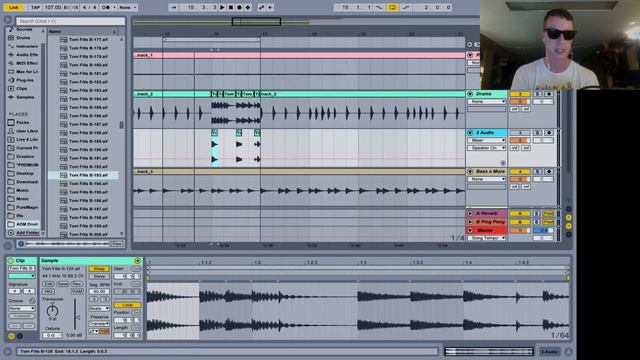Open the quantization menu set to None
Image resolution: width=640 pixels, height=360 pixels.
pos(128,7)
